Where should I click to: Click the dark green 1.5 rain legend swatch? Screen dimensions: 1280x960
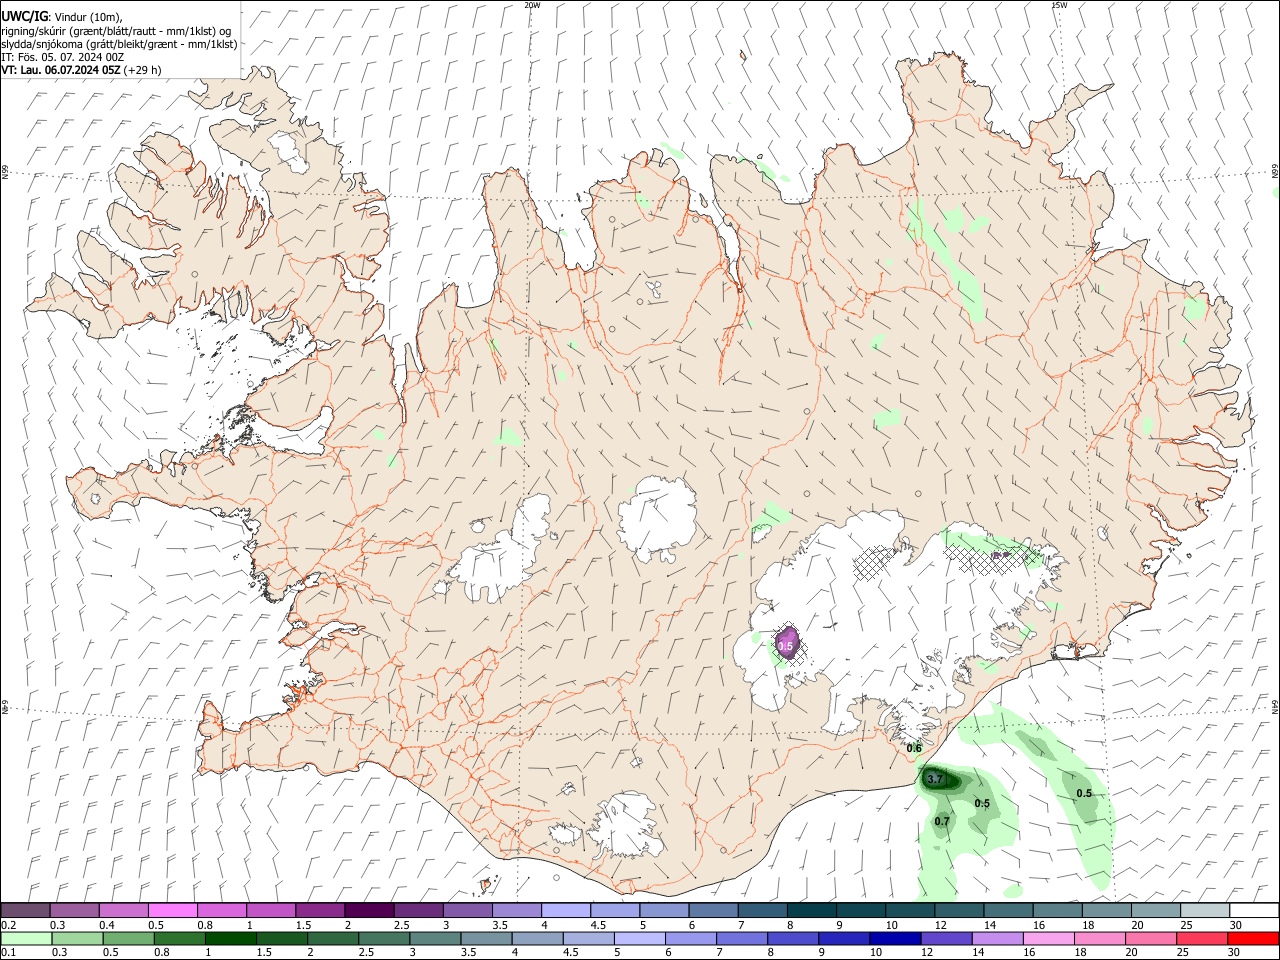point(280,938)
